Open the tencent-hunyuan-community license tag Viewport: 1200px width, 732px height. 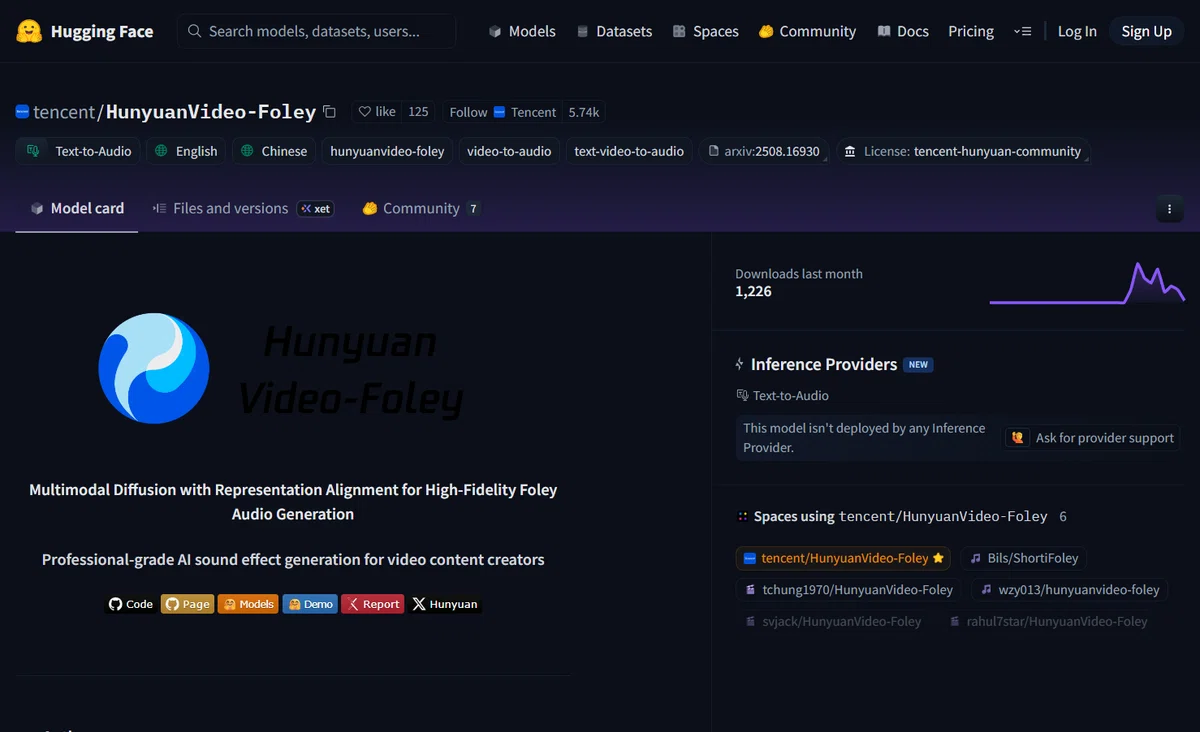(x=963, y=151)
